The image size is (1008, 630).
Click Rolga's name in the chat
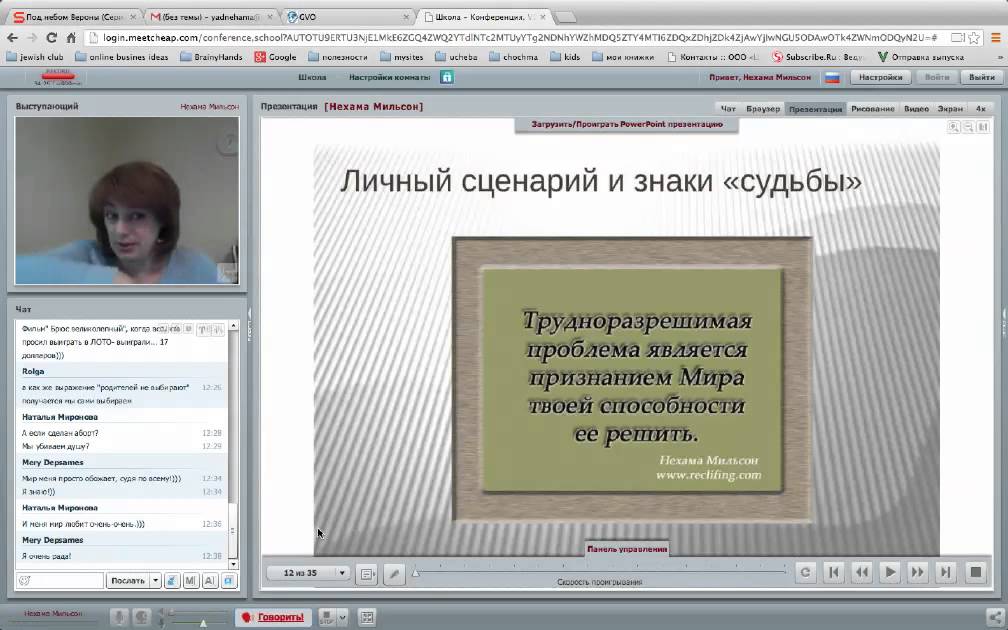tap(33, 371)
